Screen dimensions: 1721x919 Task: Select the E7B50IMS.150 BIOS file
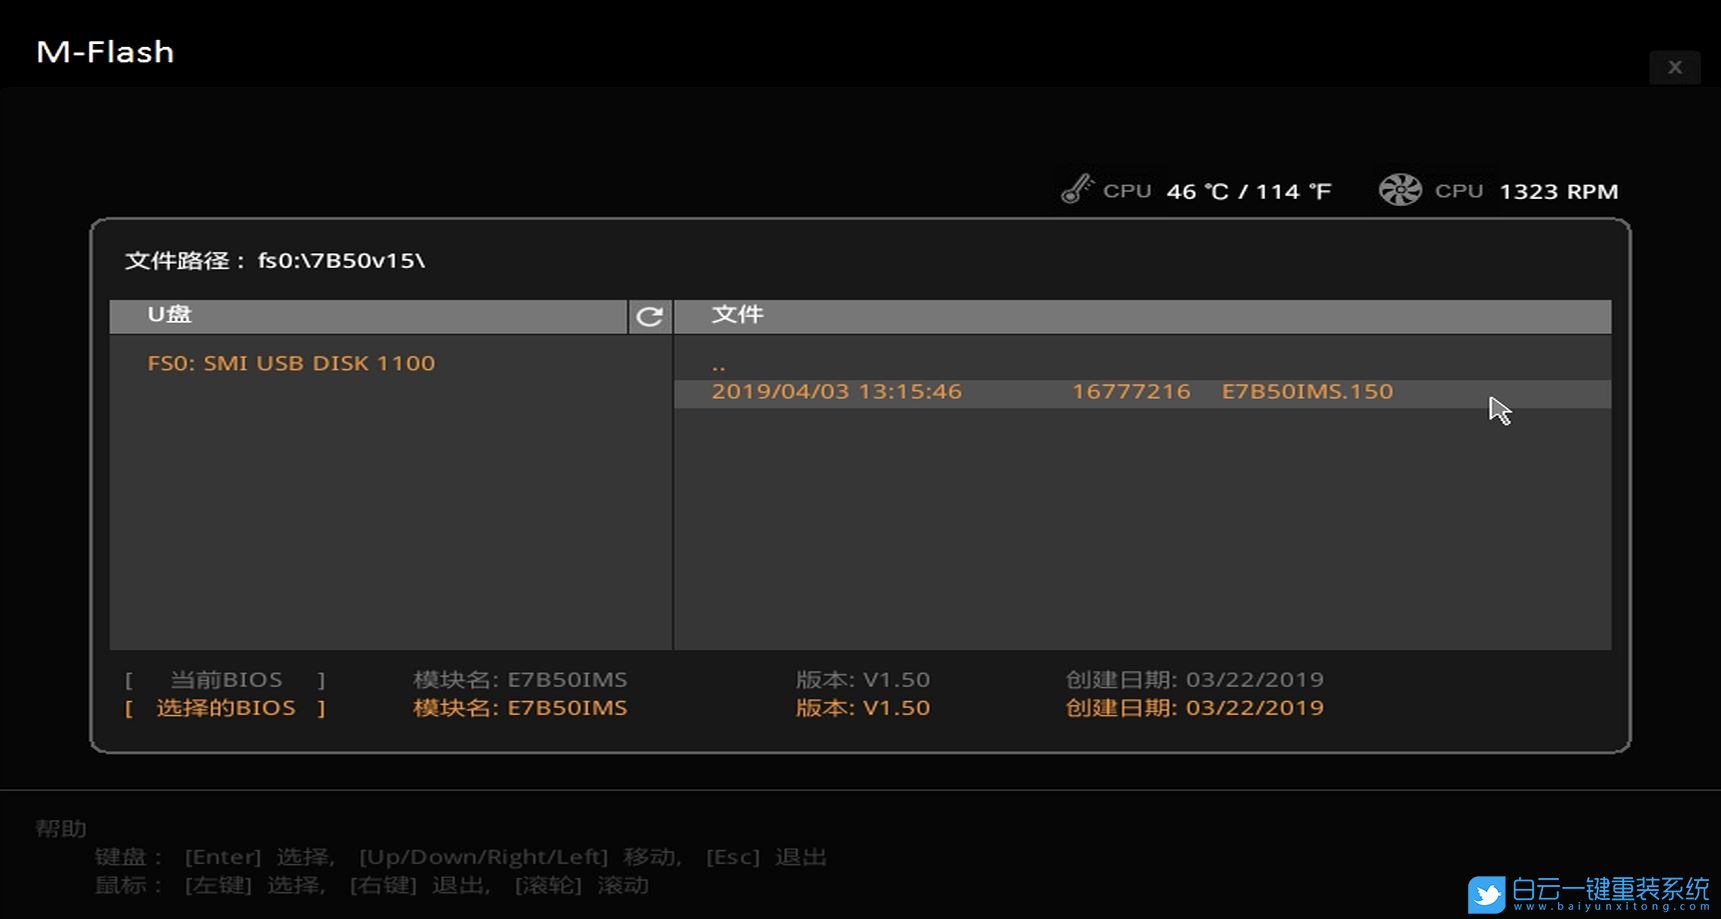click(1306, 392)
